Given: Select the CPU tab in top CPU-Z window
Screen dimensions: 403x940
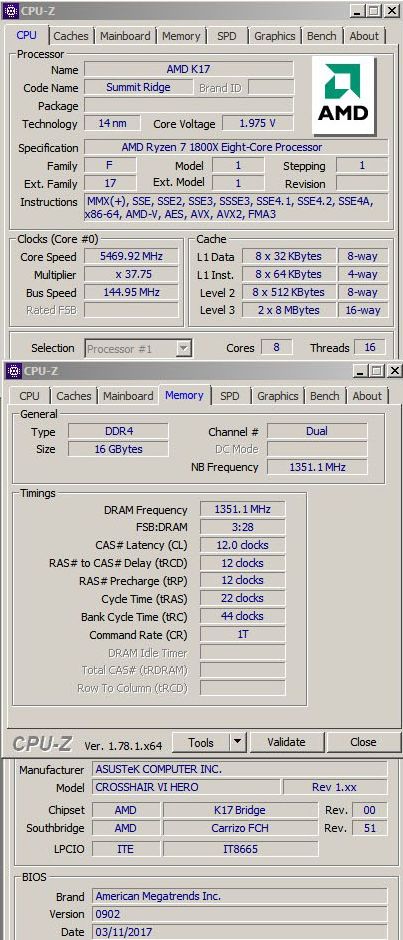Looking at the screenshot, I should coord(26,35).
